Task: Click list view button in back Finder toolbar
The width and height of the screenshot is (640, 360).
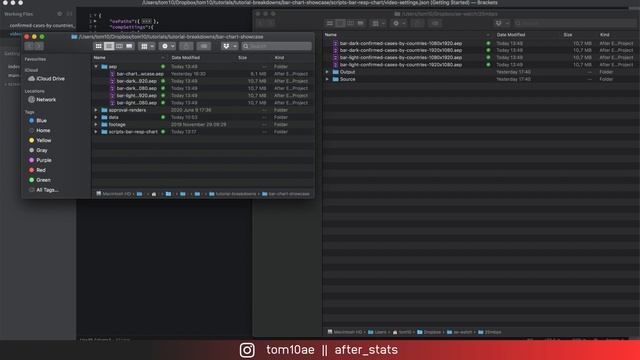Action: click(x=340, y=23)
